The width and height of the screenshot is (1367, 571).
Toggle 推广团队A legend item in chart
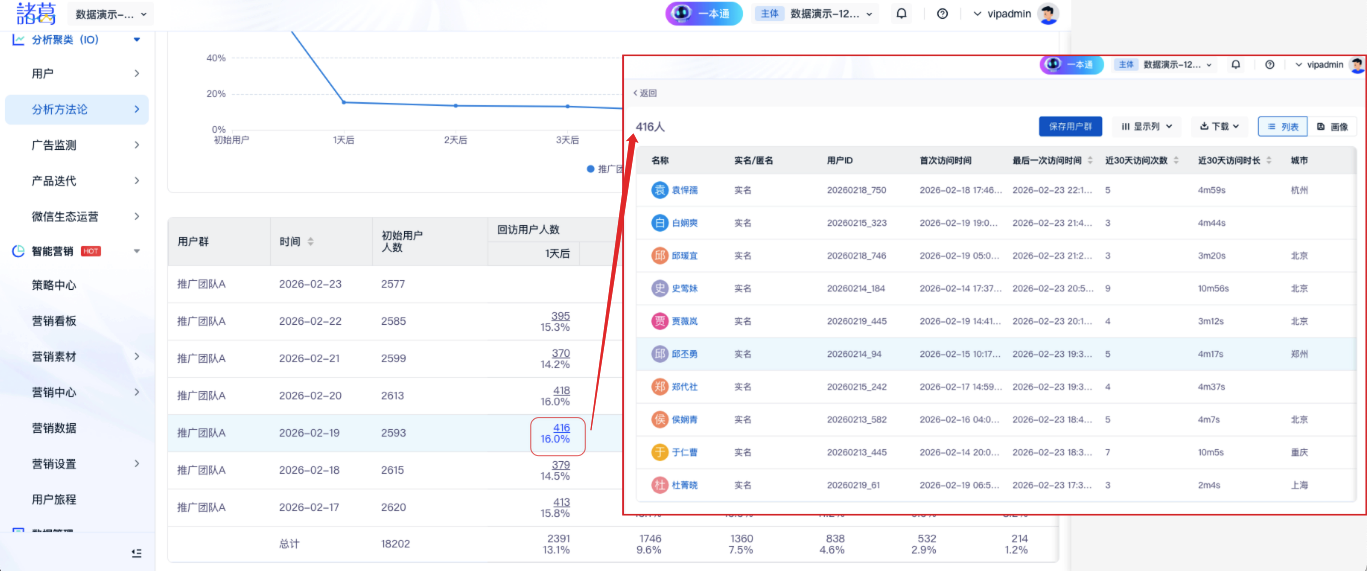tap(604, 169)
